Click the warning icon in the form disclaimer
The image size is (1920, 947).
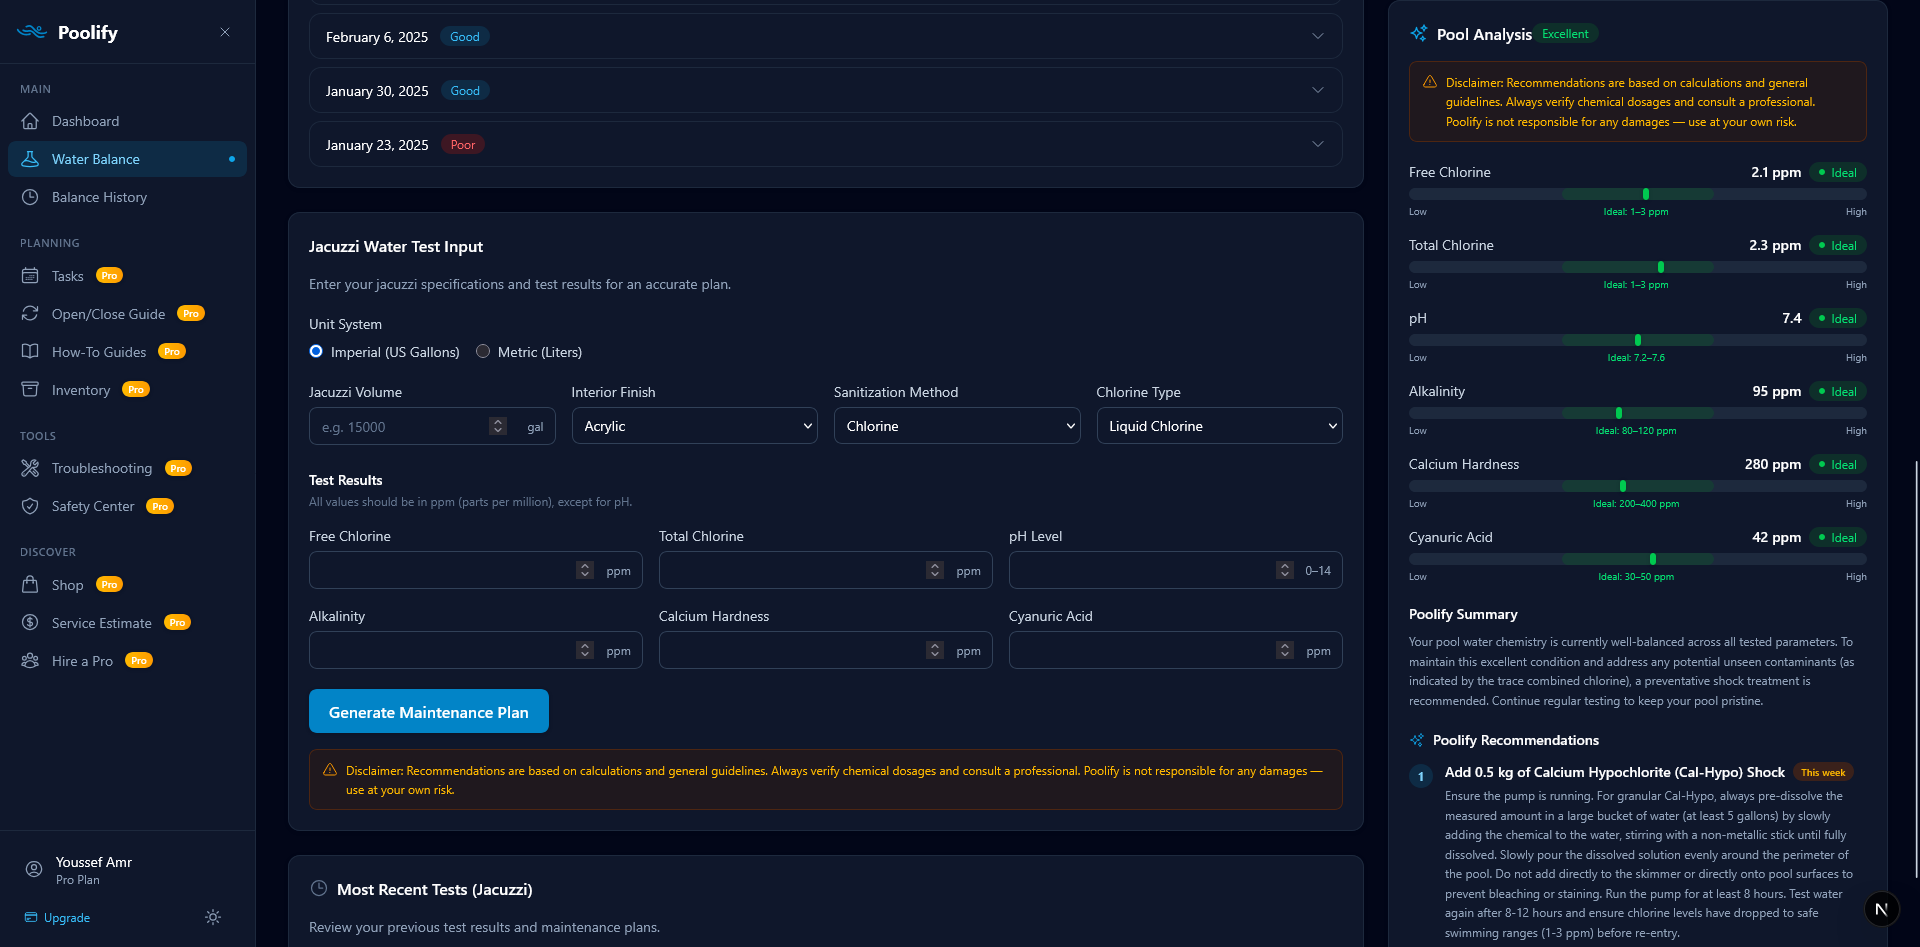click(x=330, y=770)
